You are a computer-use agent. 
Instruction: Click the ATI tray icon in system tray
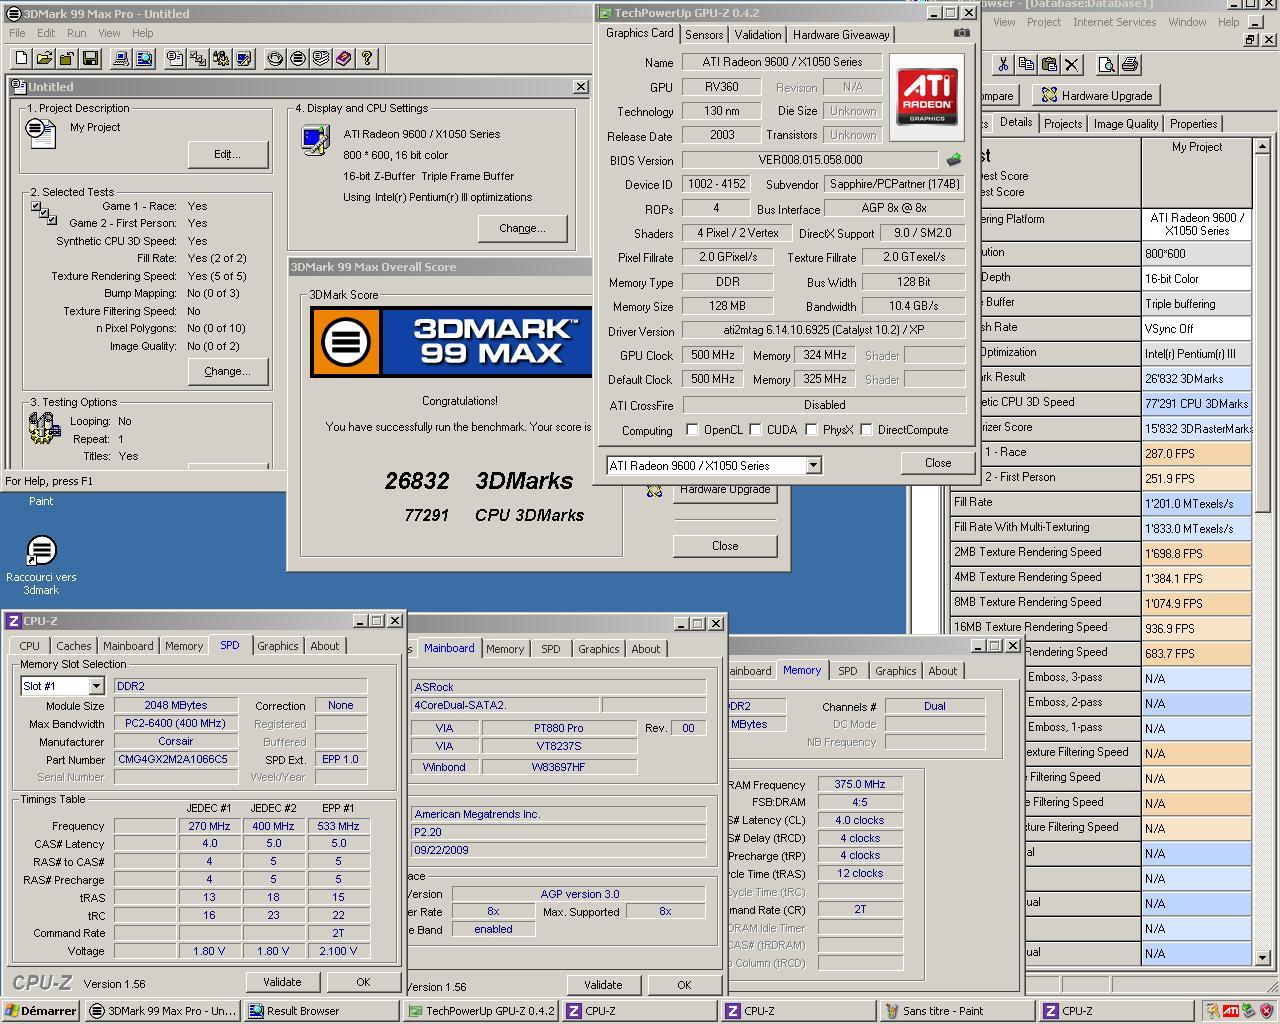pos(1231,1011)
